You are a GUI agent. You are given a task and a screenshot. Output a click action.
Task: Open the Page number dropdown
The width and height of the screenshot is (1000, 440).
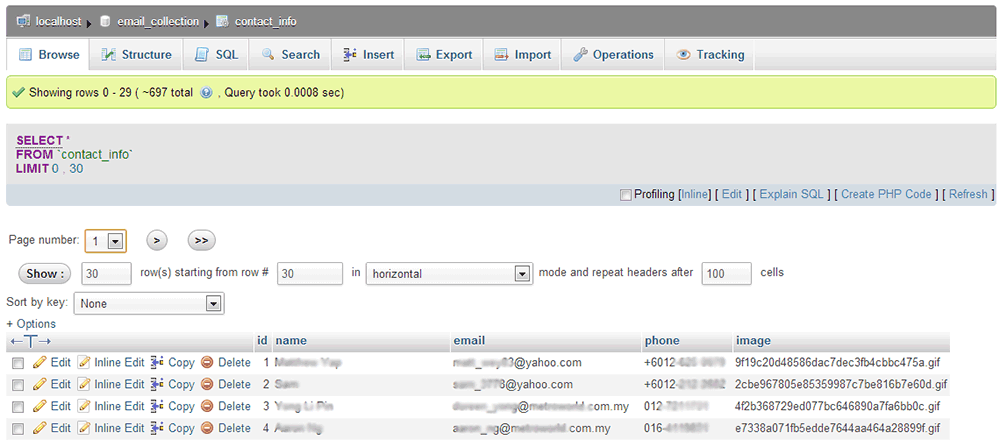(115, 241)
